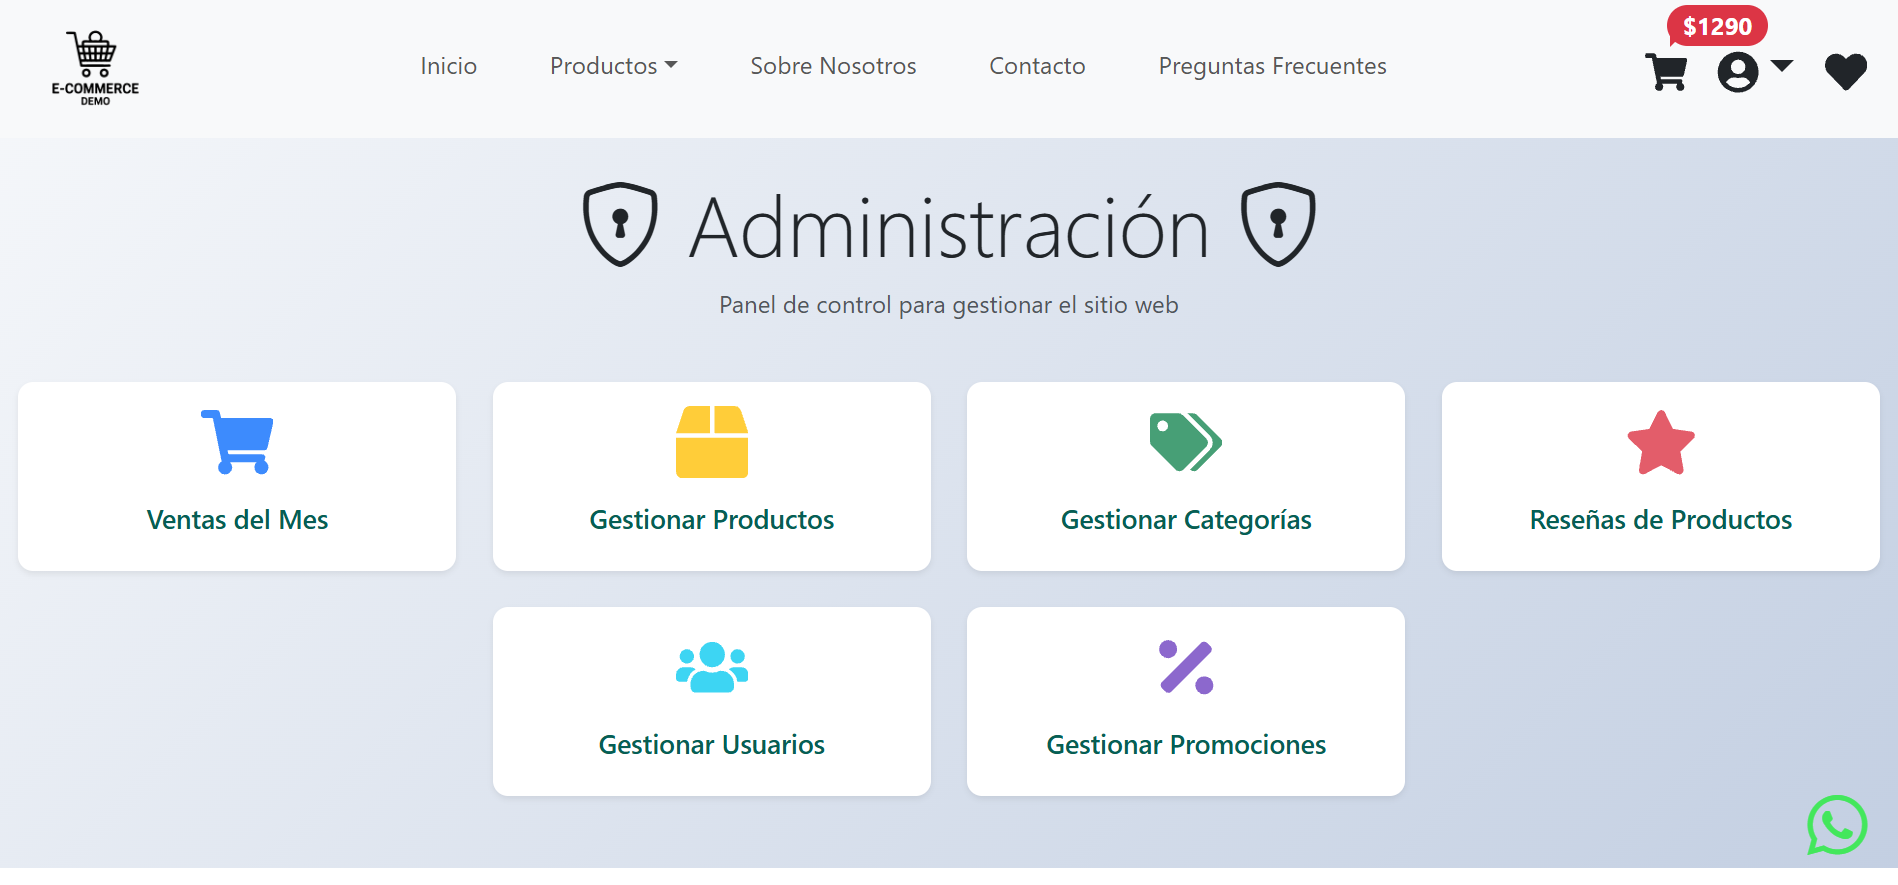Click the E-Commerce Demo logo
This screenshot has width=1898, height=885.
[95, 68]
